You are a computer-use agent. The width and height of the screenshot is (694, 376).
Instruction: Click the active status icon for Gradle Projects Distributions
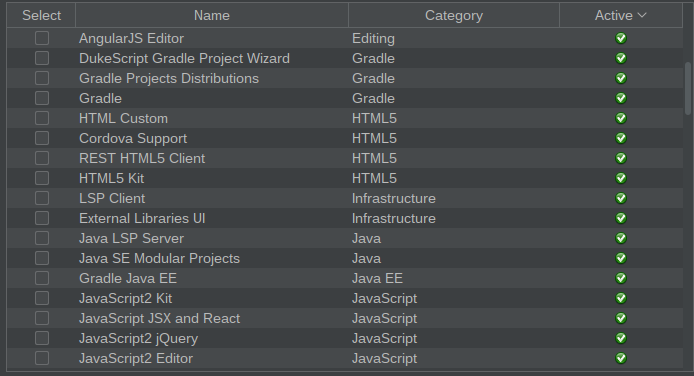[x=621, y=78]
